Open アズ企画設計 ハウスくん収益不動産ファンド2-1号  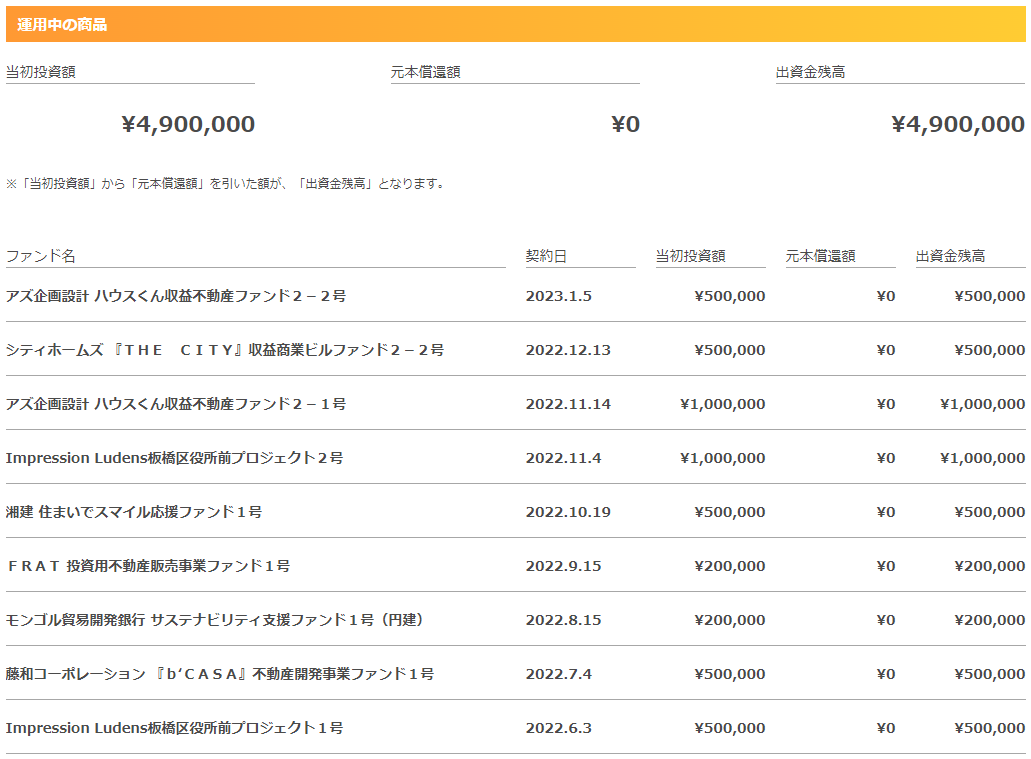(x=176, y=404)
